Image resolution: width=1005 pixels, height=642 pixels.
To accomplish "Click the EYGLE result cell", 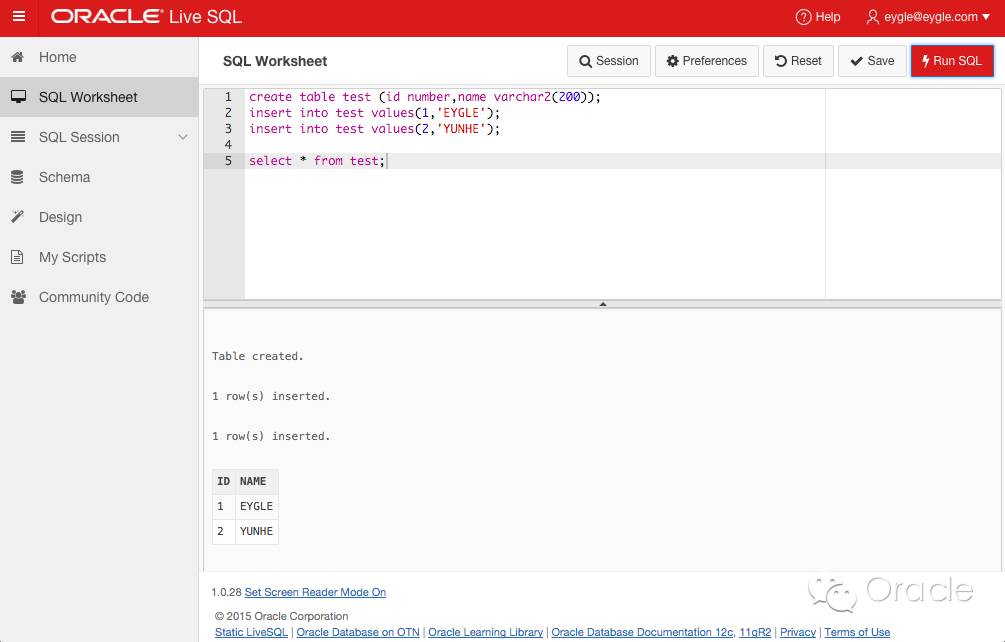I will coord(256,506).
